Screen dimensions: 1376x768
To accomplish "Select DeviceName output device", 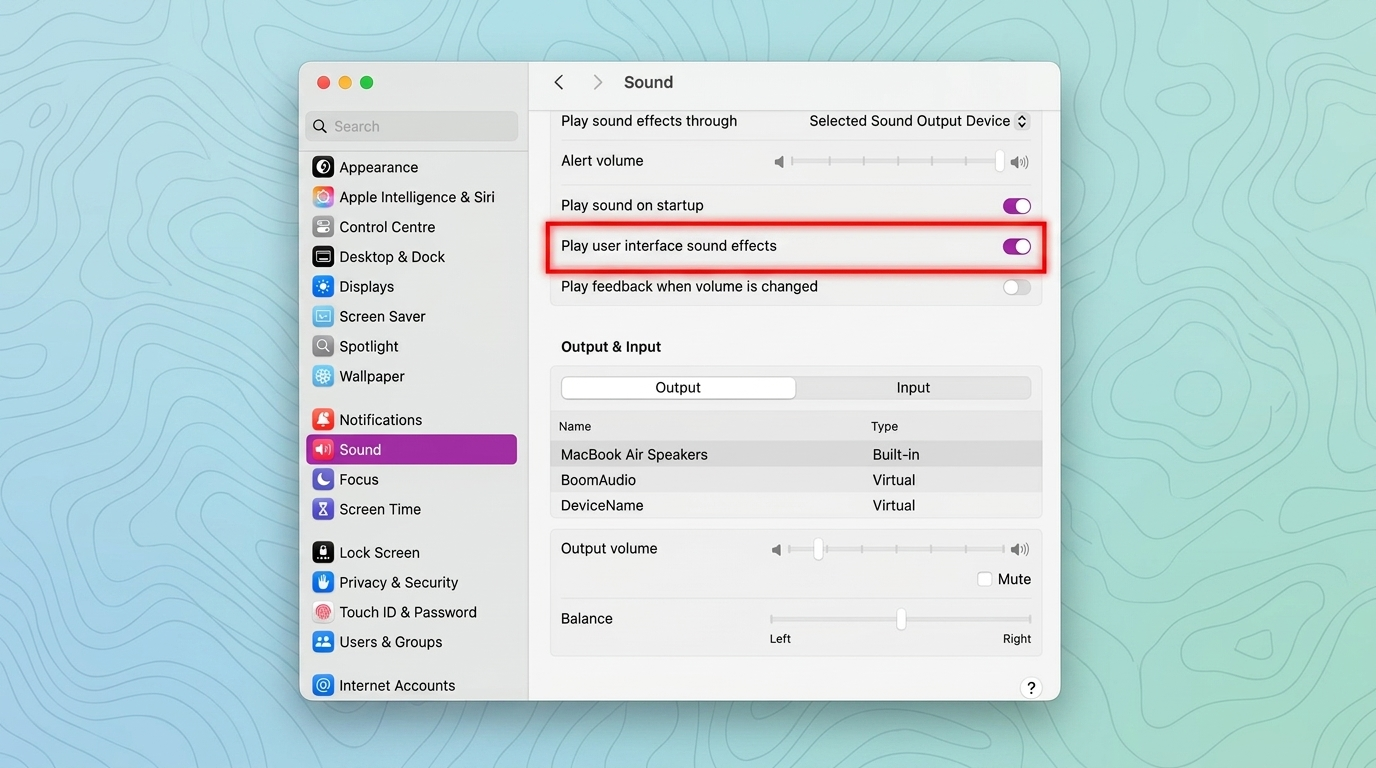I will [x=796, y=505].
